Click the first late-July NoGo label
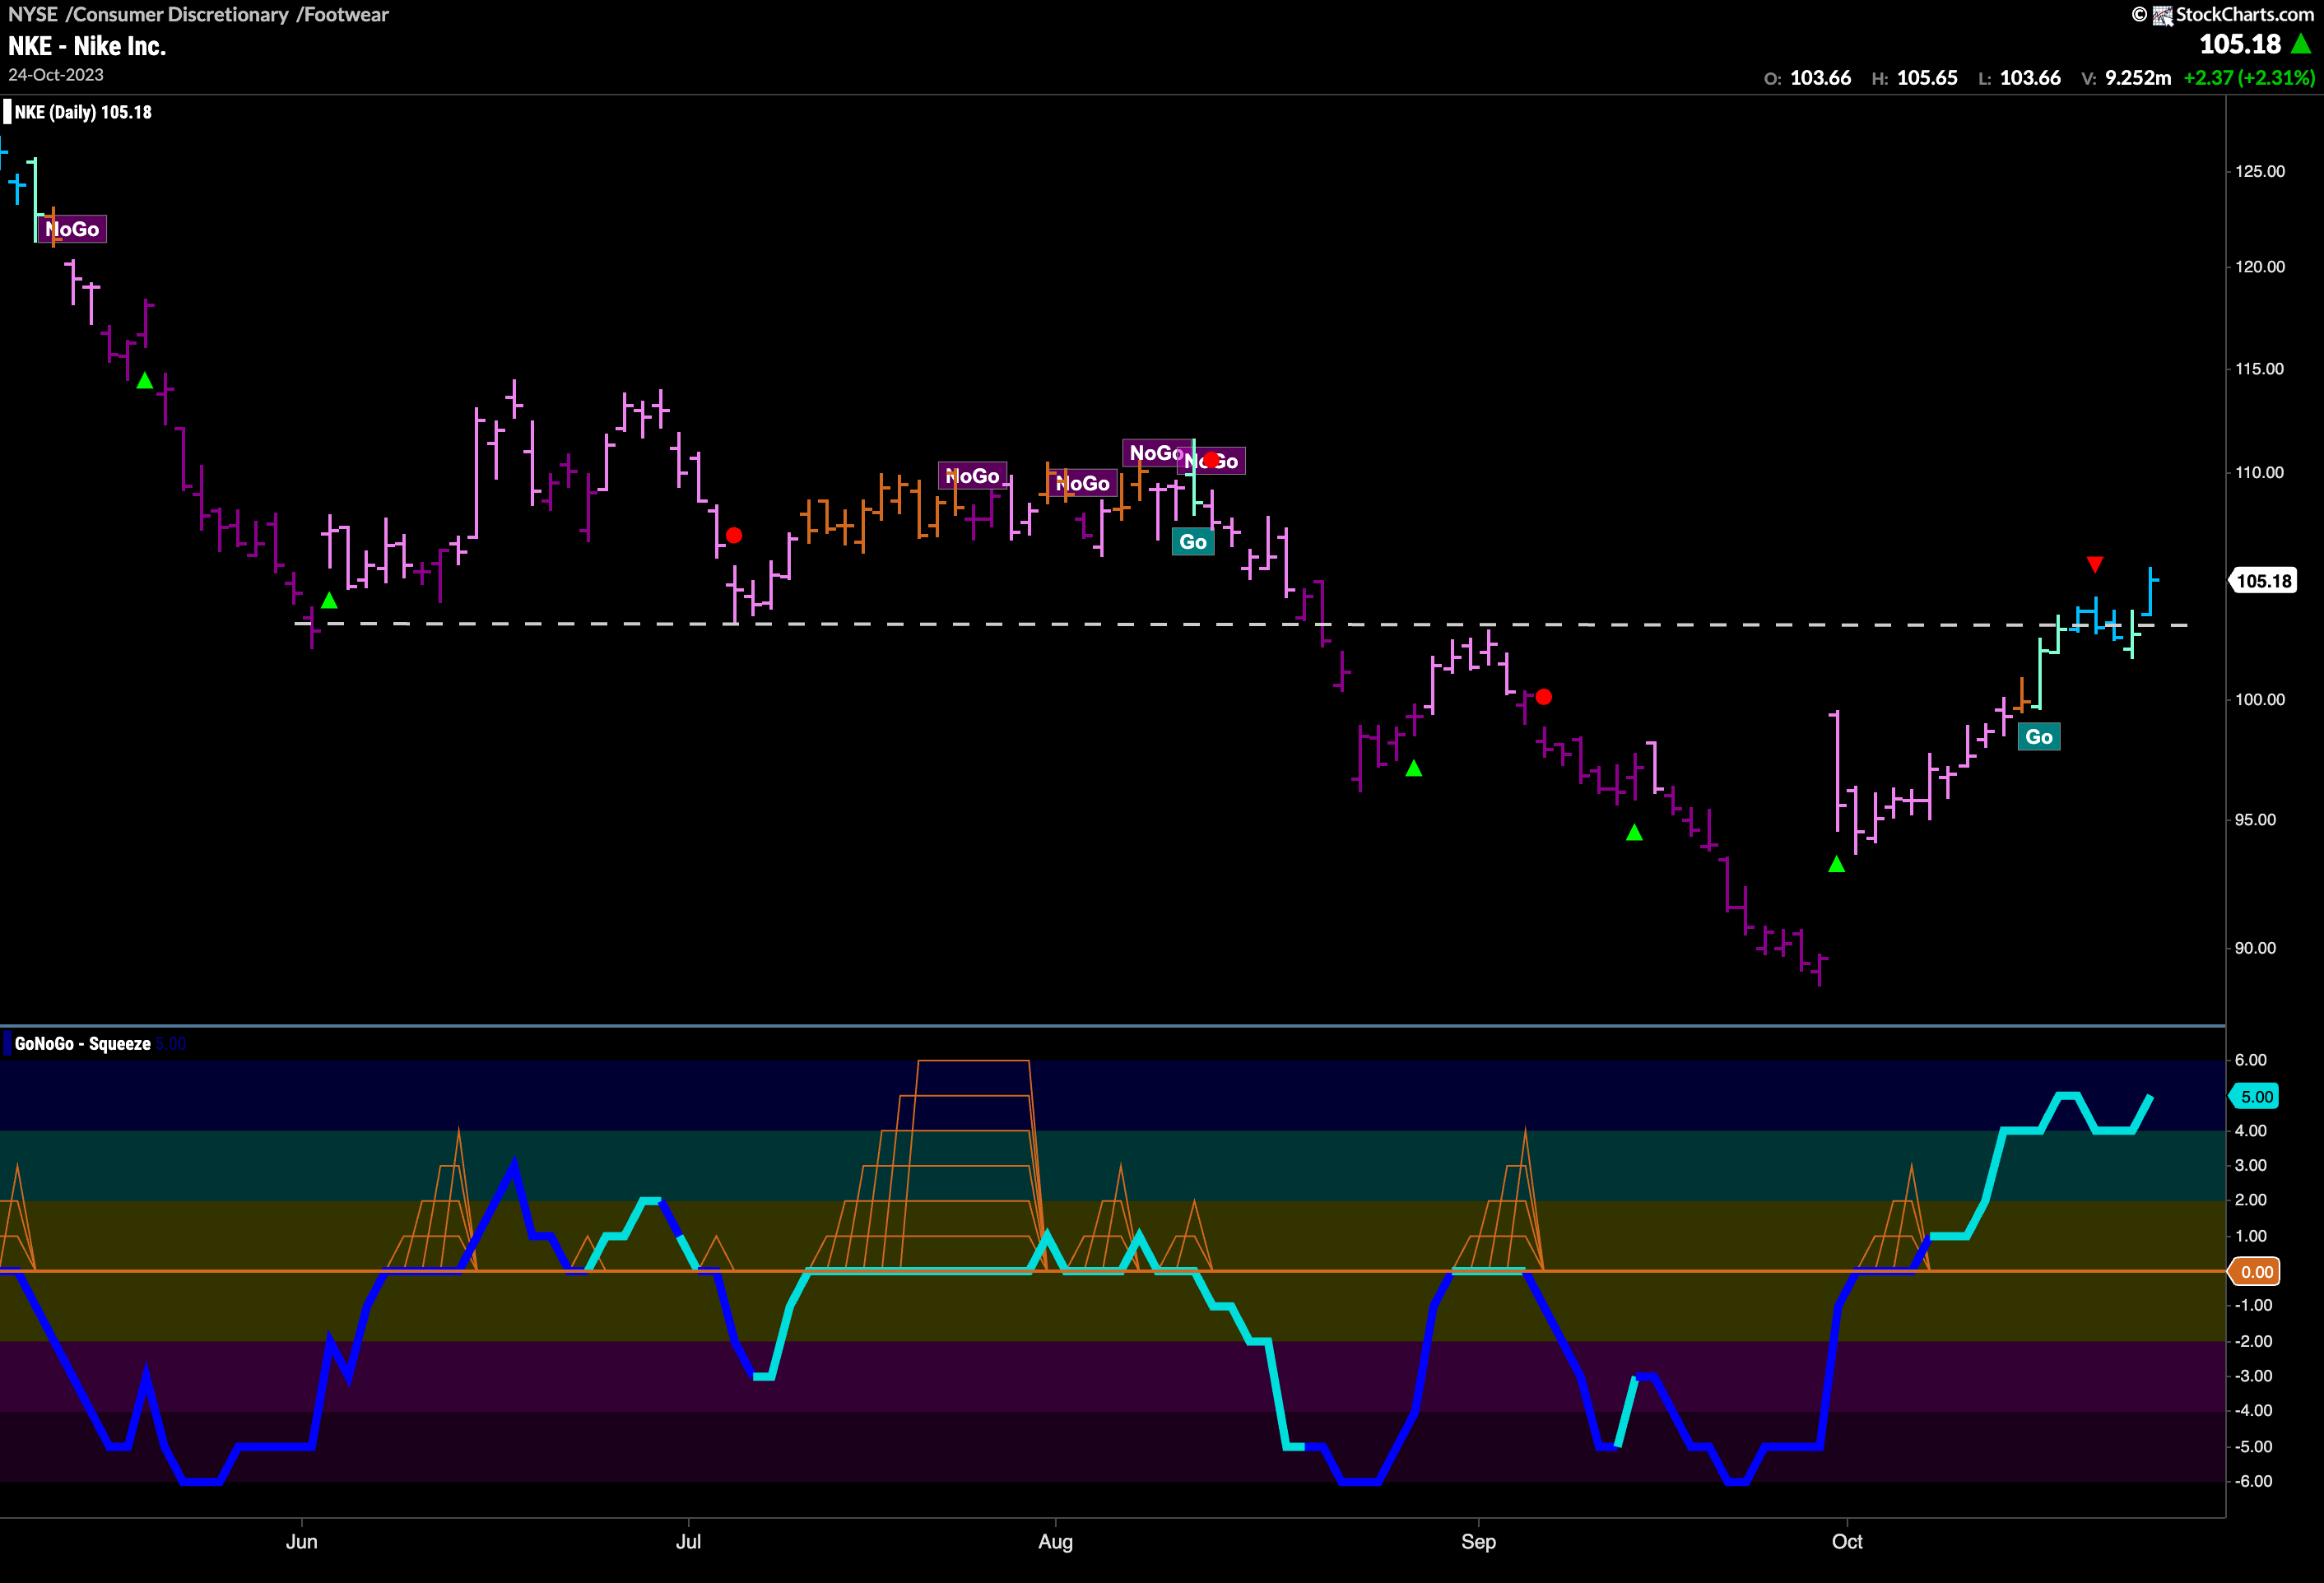2324x1583 pixels. tap(972, 476)
